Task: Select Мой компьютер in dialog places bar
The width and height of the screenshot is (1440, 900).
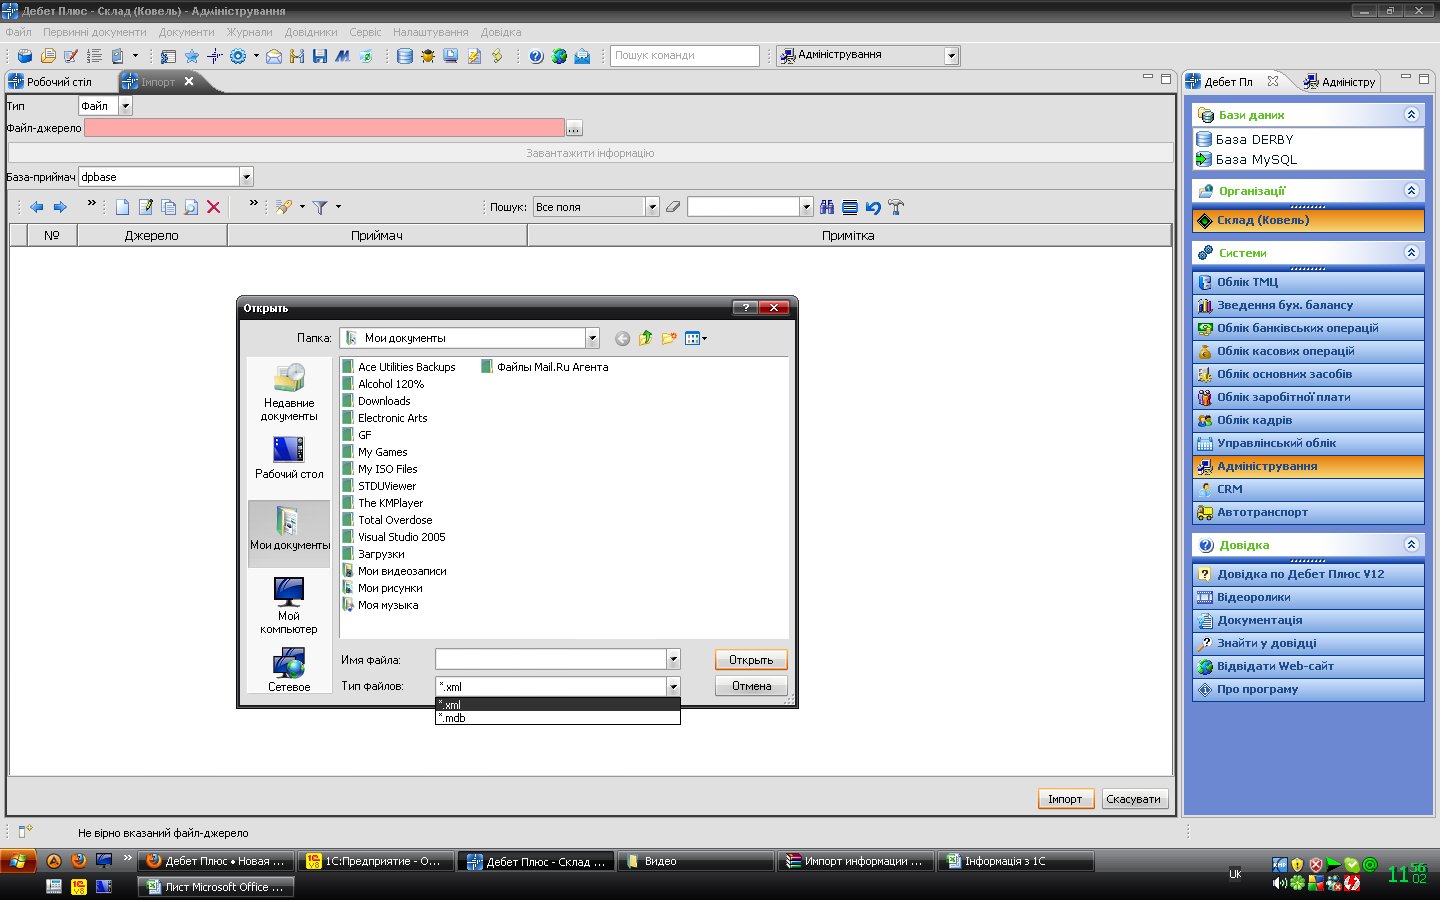Action: point(289,604)
